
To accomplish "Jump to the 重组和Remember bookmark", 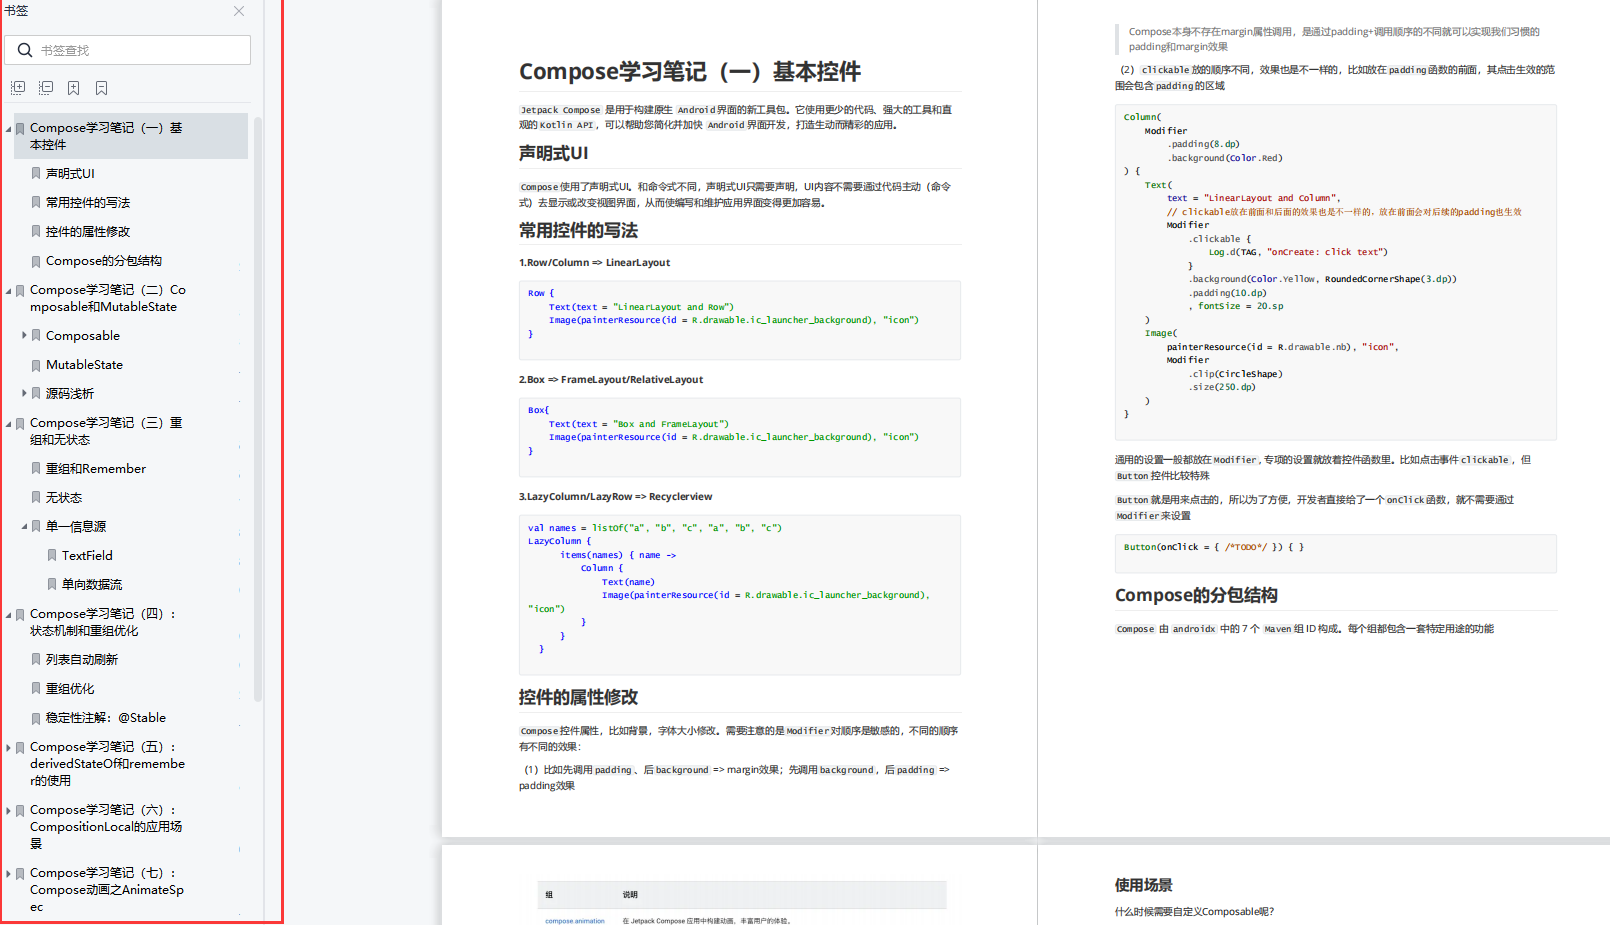I will (x=96, y=469).
